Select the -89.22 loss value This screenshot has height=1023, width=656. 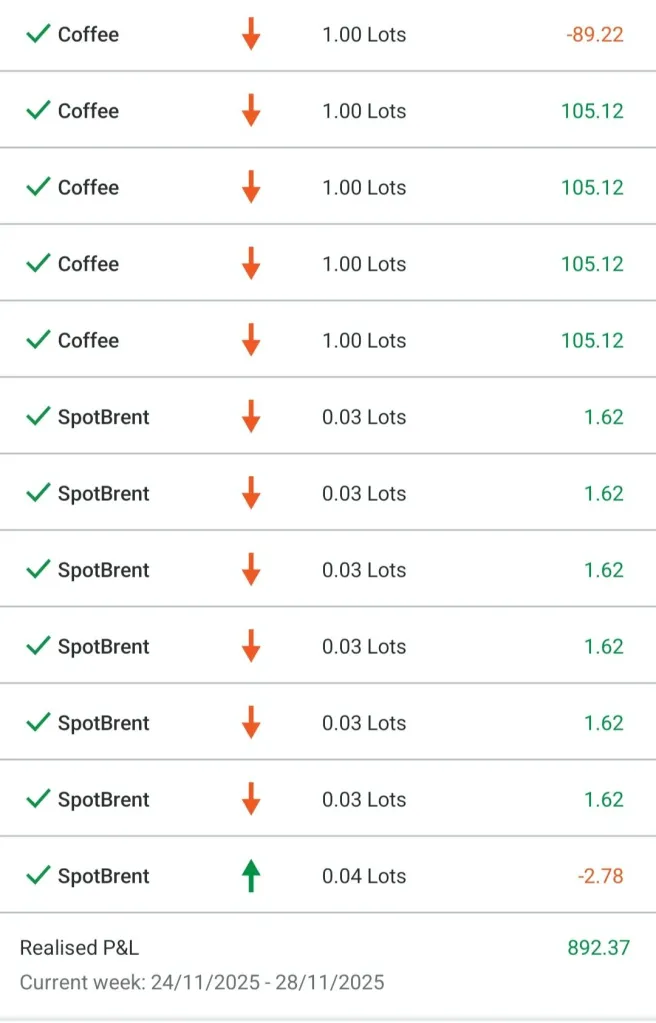[594, 34]
